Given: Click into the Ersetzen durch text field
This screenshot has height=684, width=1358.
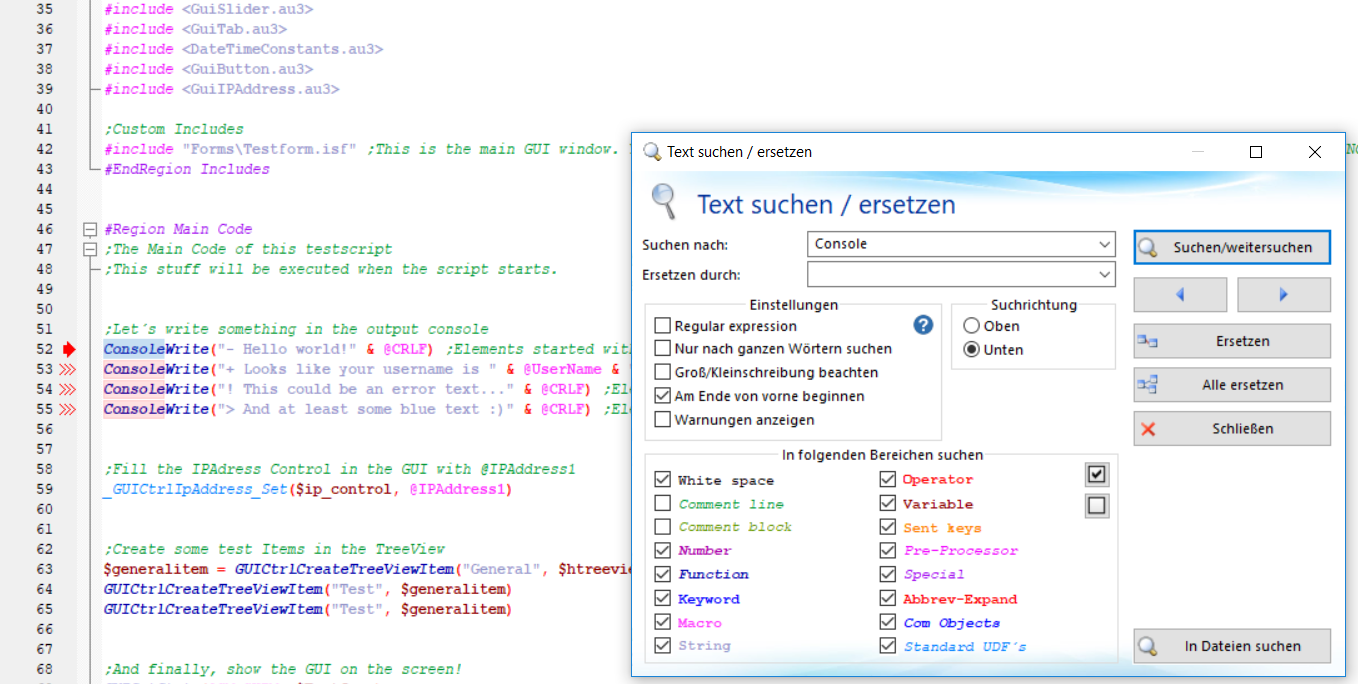Looking at the screenshot, I should pos(950,274).
